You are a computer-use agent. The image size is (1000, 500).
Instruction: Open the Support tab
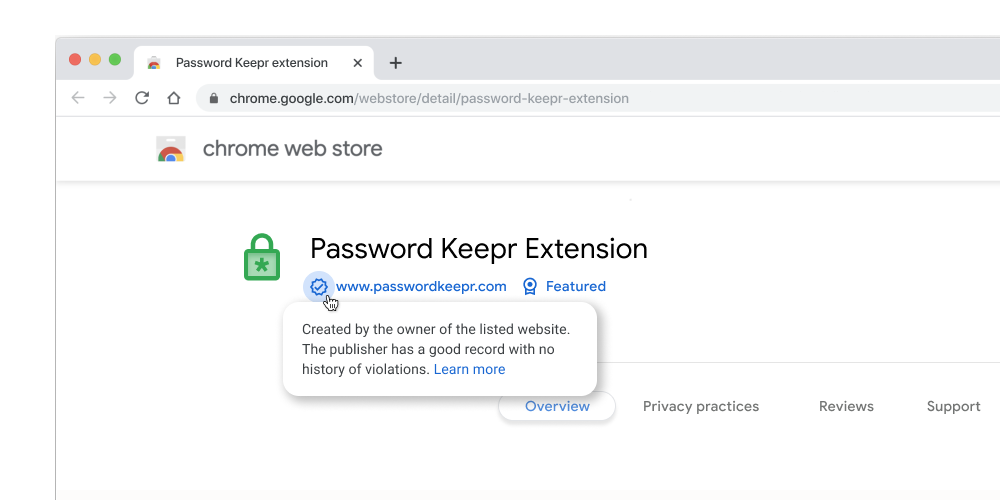coord(953,406)
